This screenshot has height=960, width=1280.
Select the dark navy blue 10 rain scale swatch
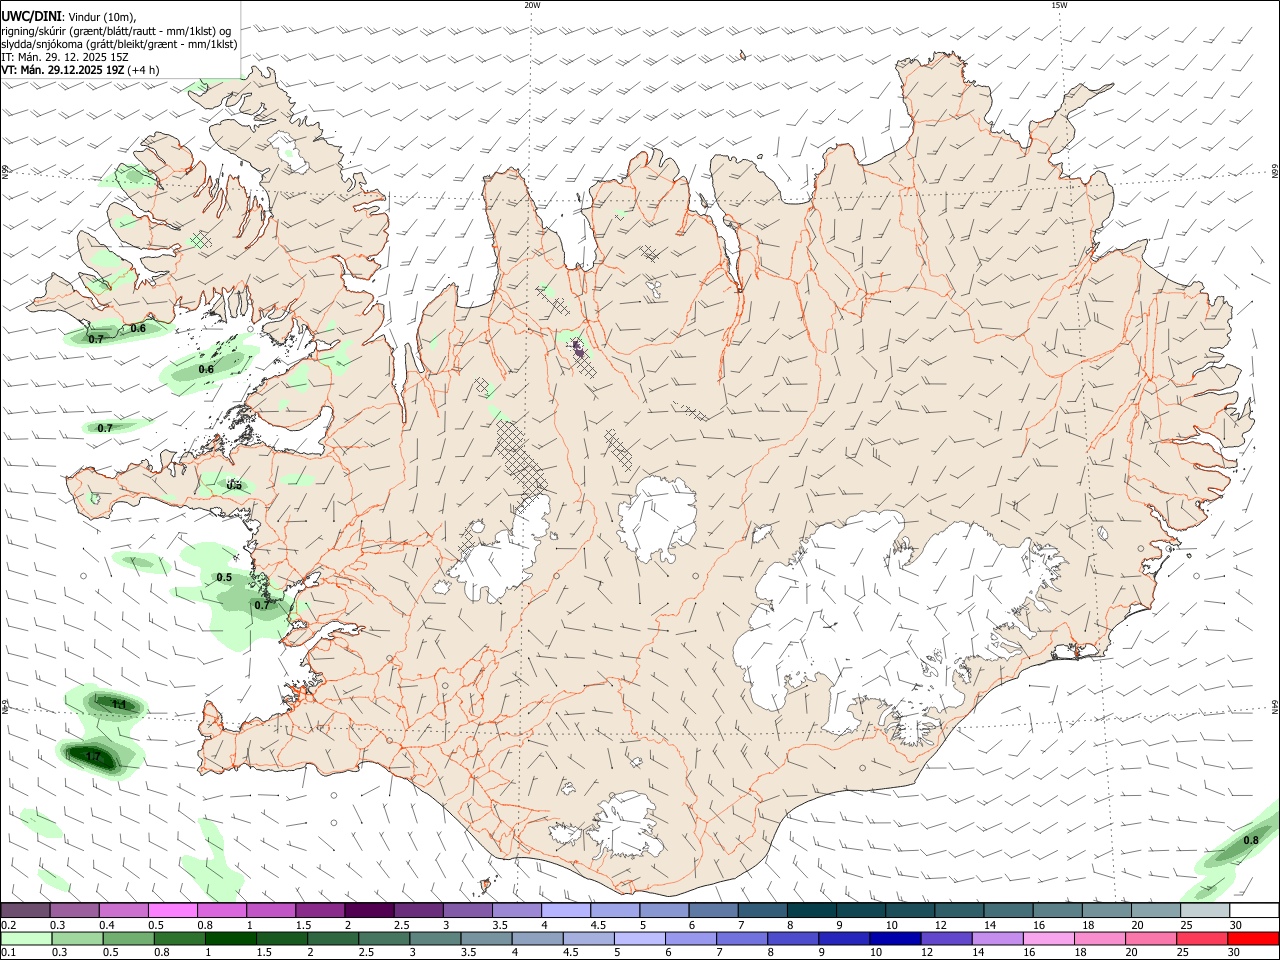(x=895, y=938)
